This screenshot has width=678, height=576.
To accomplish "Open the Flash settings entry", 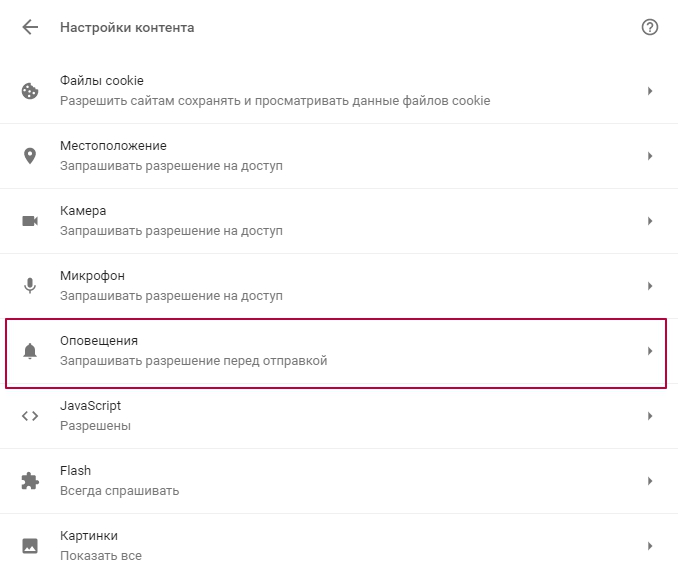I will coord(339,481).
